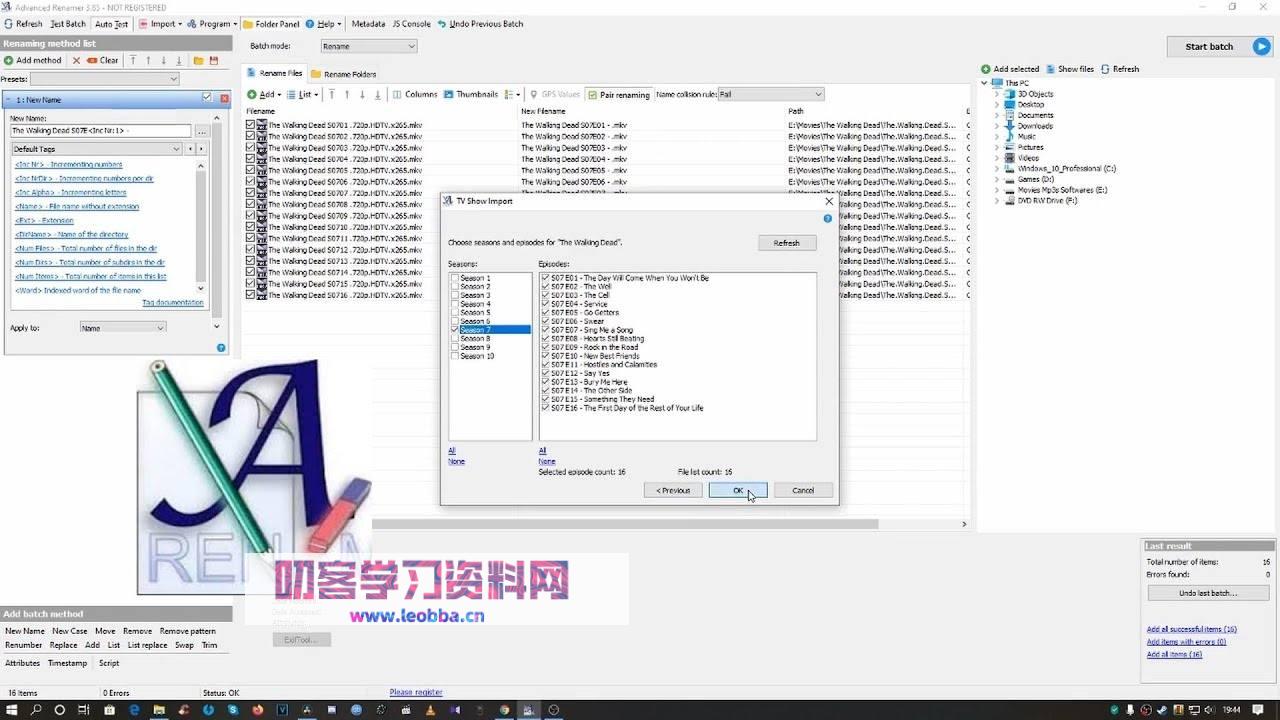Click the help icon in TV Show Import dialog

click(828, 218)
